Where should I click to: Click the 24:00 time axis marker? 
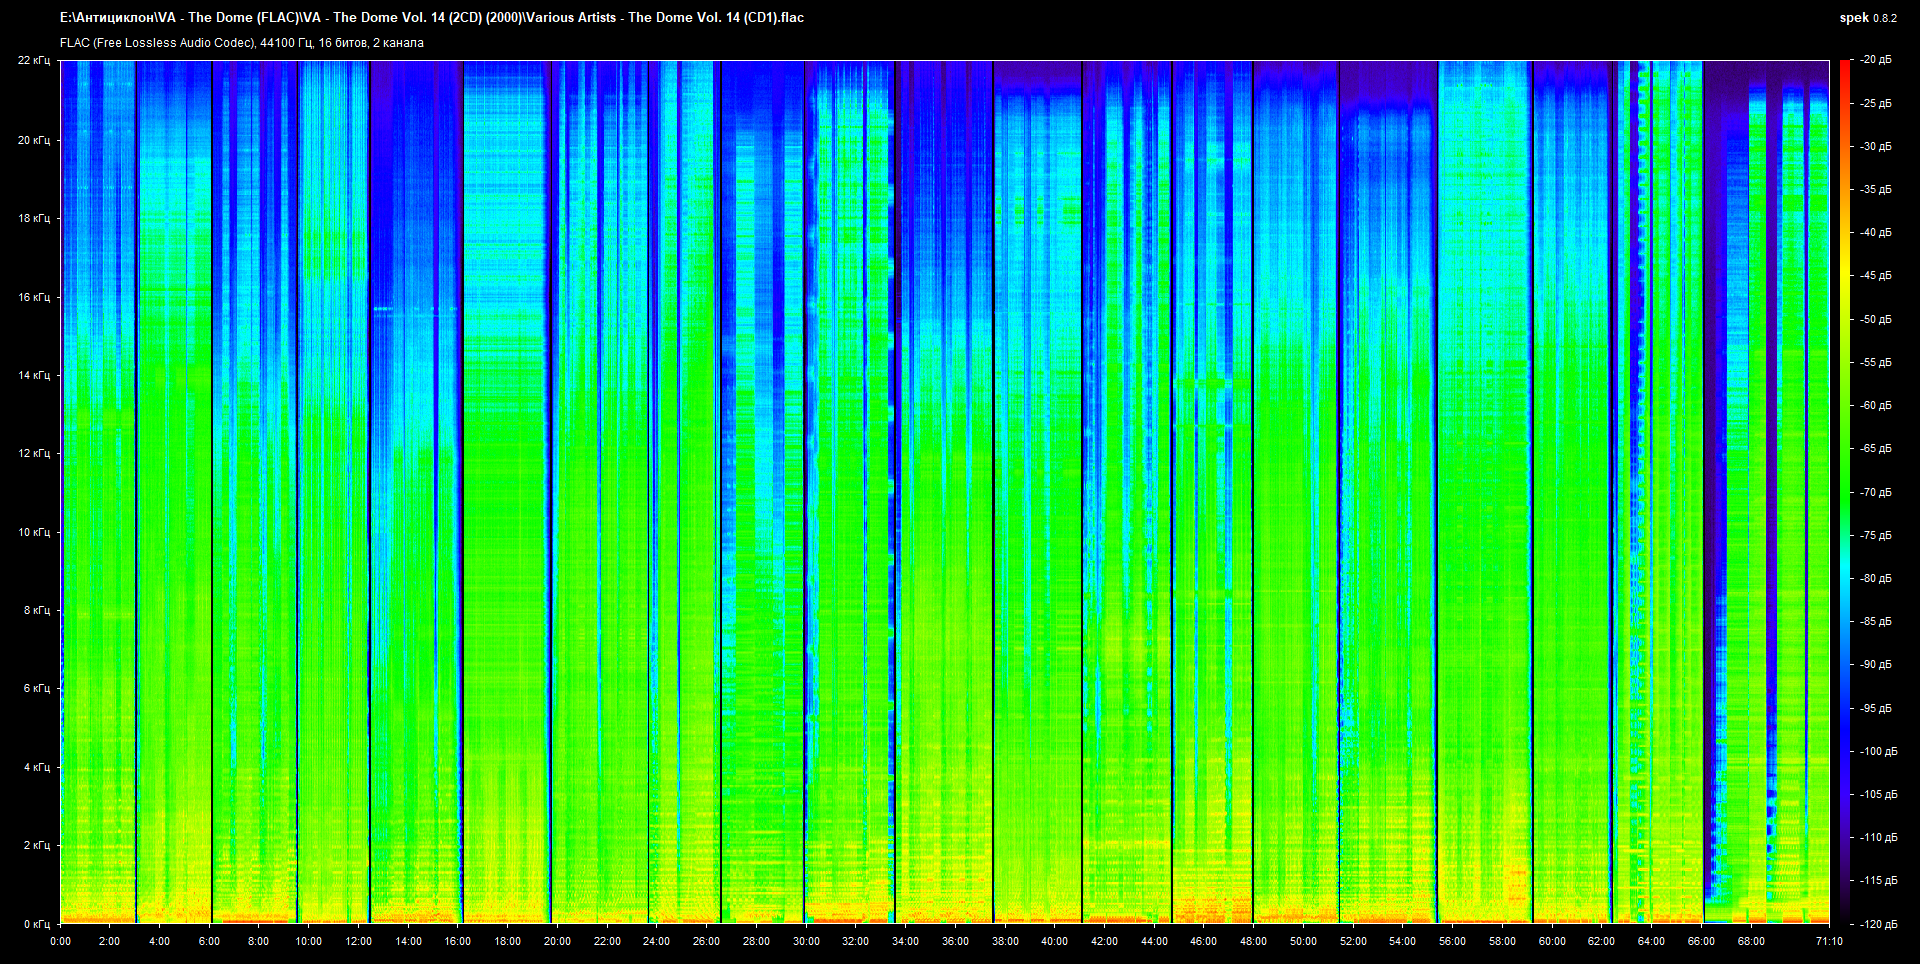coord(656,941)
